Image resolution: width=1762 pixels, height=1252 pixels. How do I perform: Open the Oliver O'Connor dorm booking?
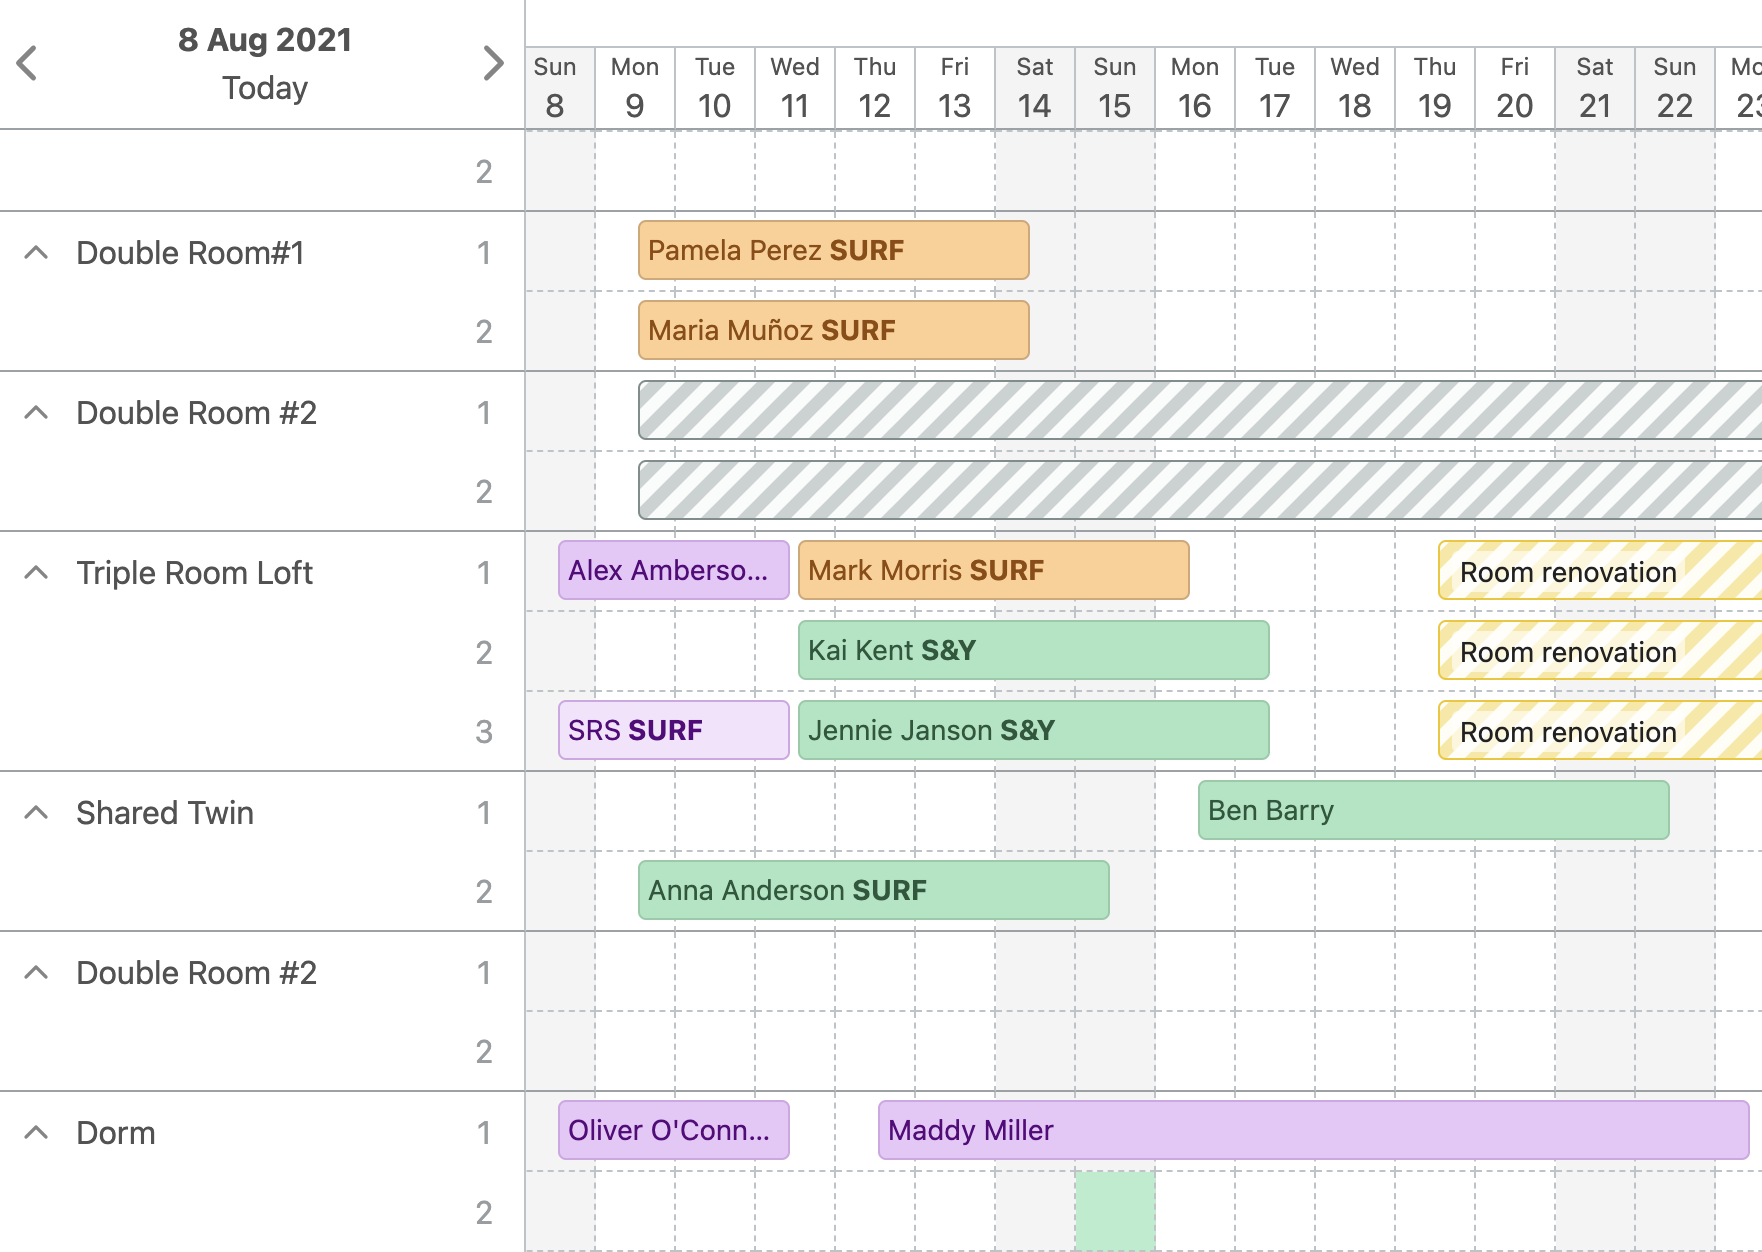tap(672, 1130)
